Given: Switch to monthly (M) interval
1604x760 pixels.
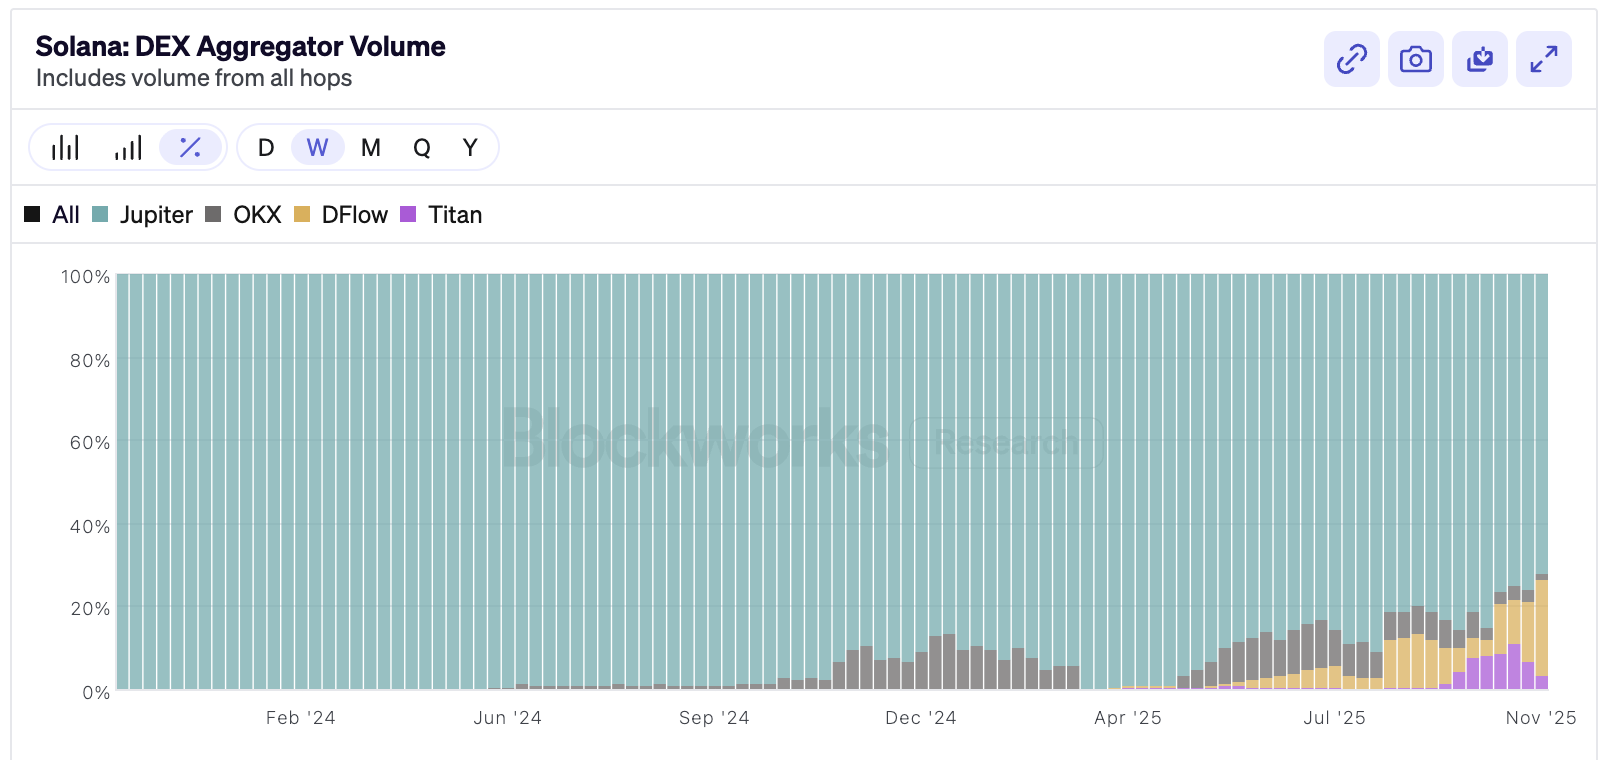Looking at the screenshot, I should click(x=371, y=148).
